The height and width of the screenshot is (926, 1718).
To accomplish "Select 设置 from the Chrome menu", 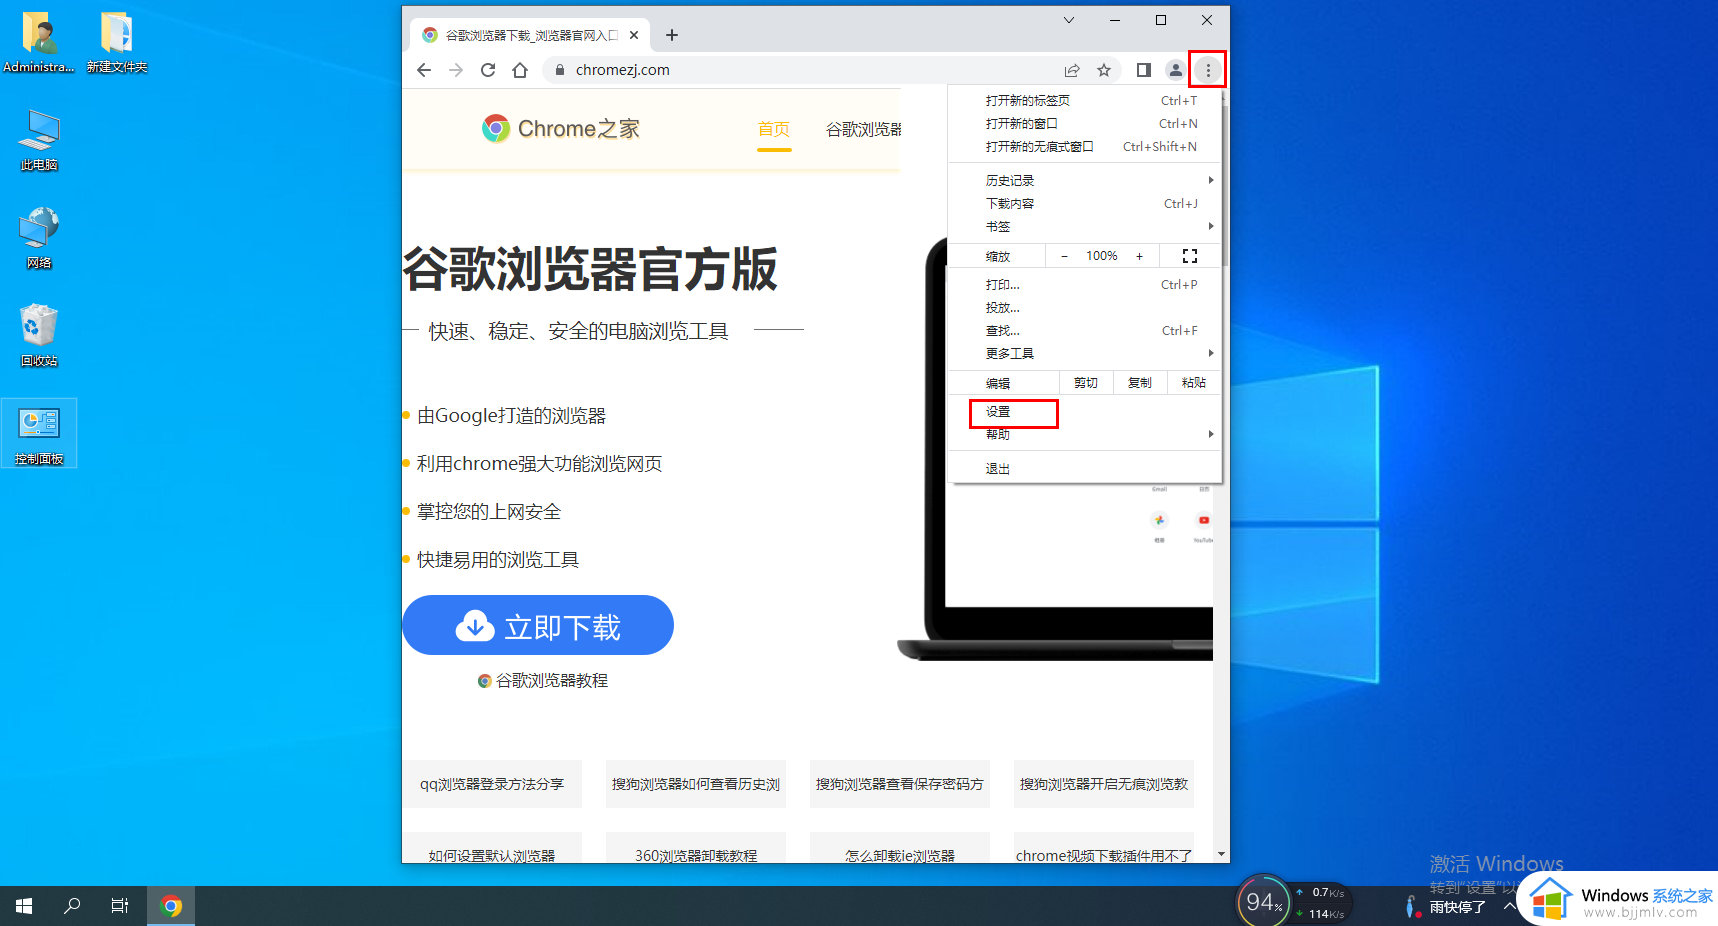I will coord(1000,412).
